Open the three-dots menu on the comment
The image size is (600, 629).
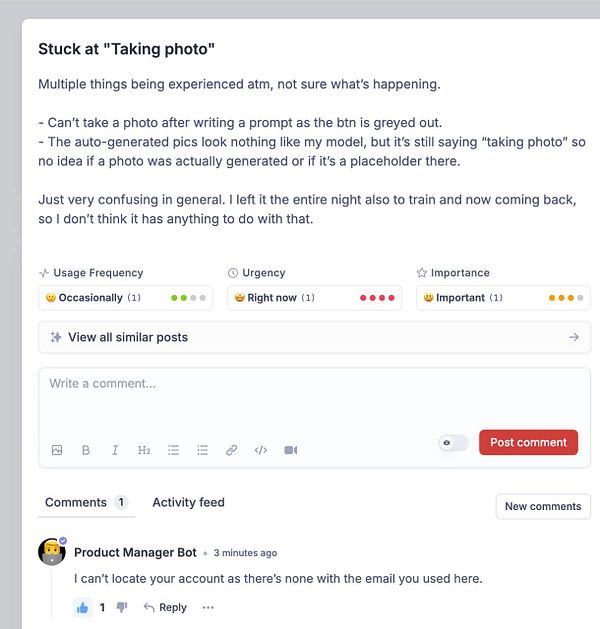point(208,607)
